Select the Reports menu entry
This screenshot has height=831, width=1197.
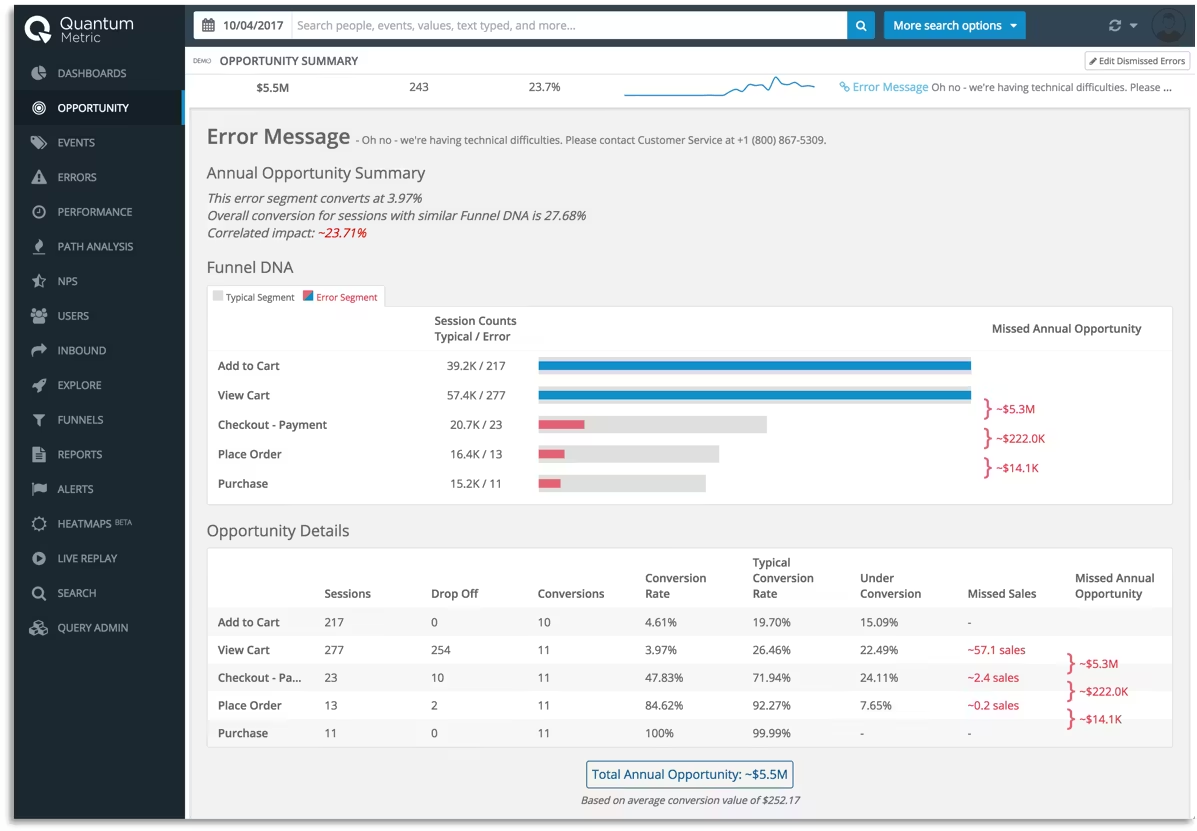[78, 454]
